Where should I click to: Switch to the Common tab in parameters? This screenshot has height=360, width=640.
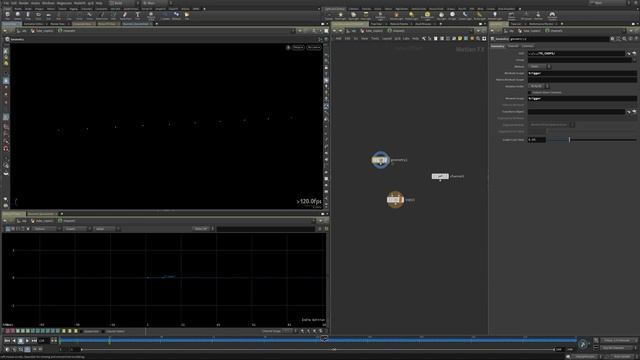pyautogui.click(x=527, y=46)
